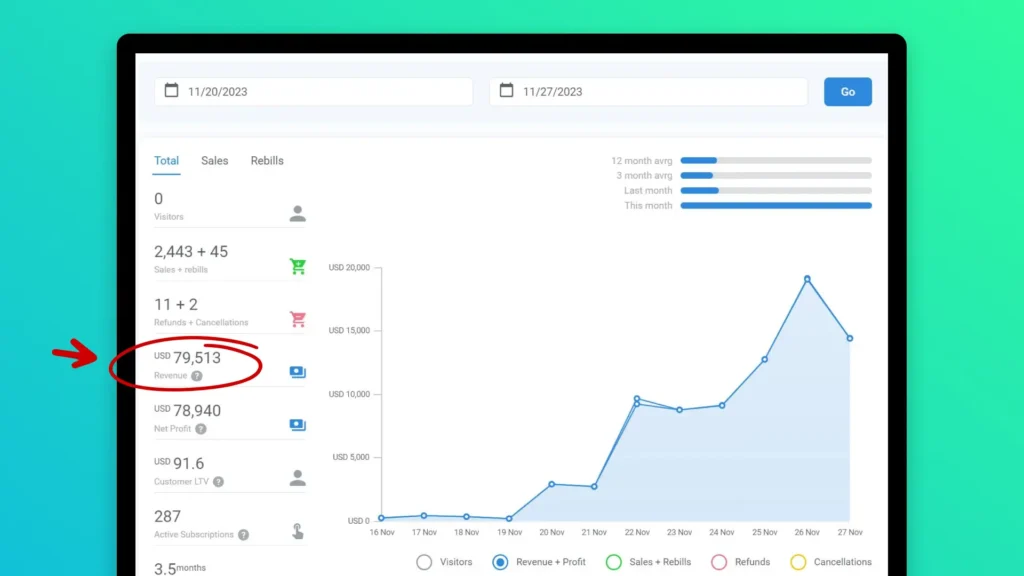Select the Visitors chart radio button
The width and height of the screenshot is (1024, 576).
[424, 562]
